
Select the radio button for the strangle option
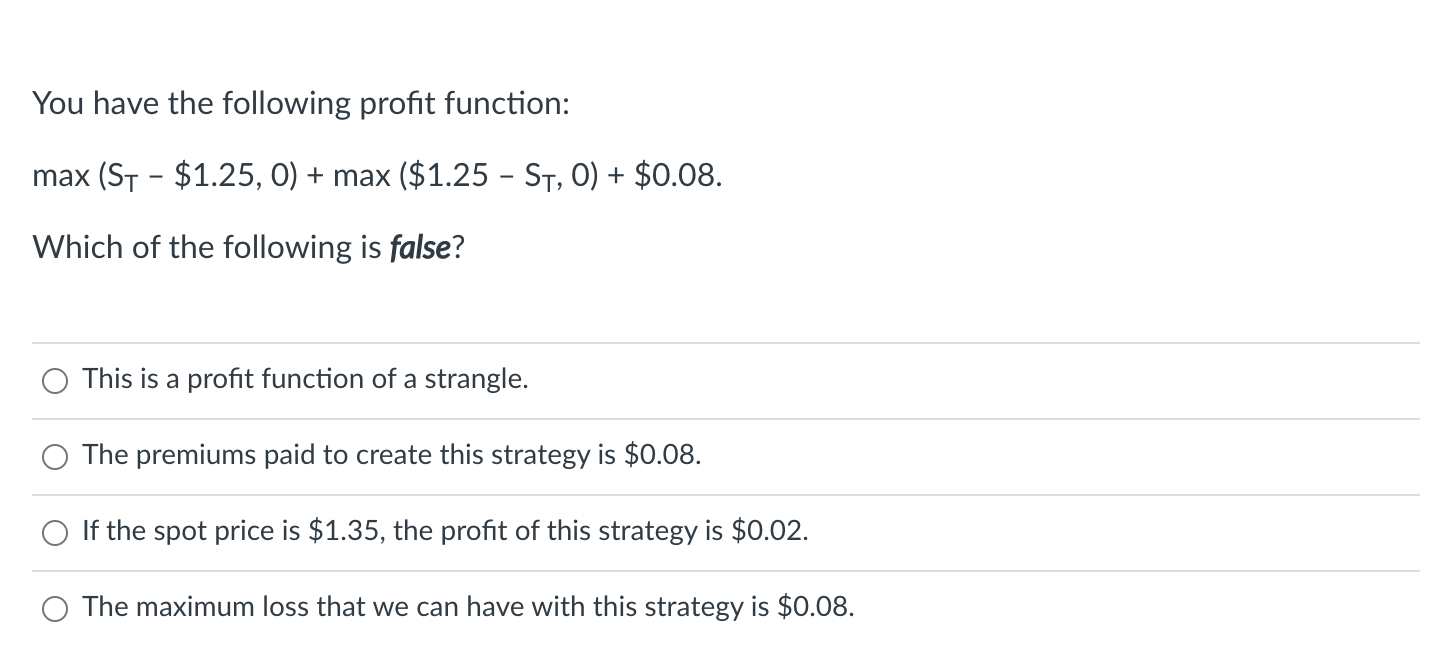(55, 380)
